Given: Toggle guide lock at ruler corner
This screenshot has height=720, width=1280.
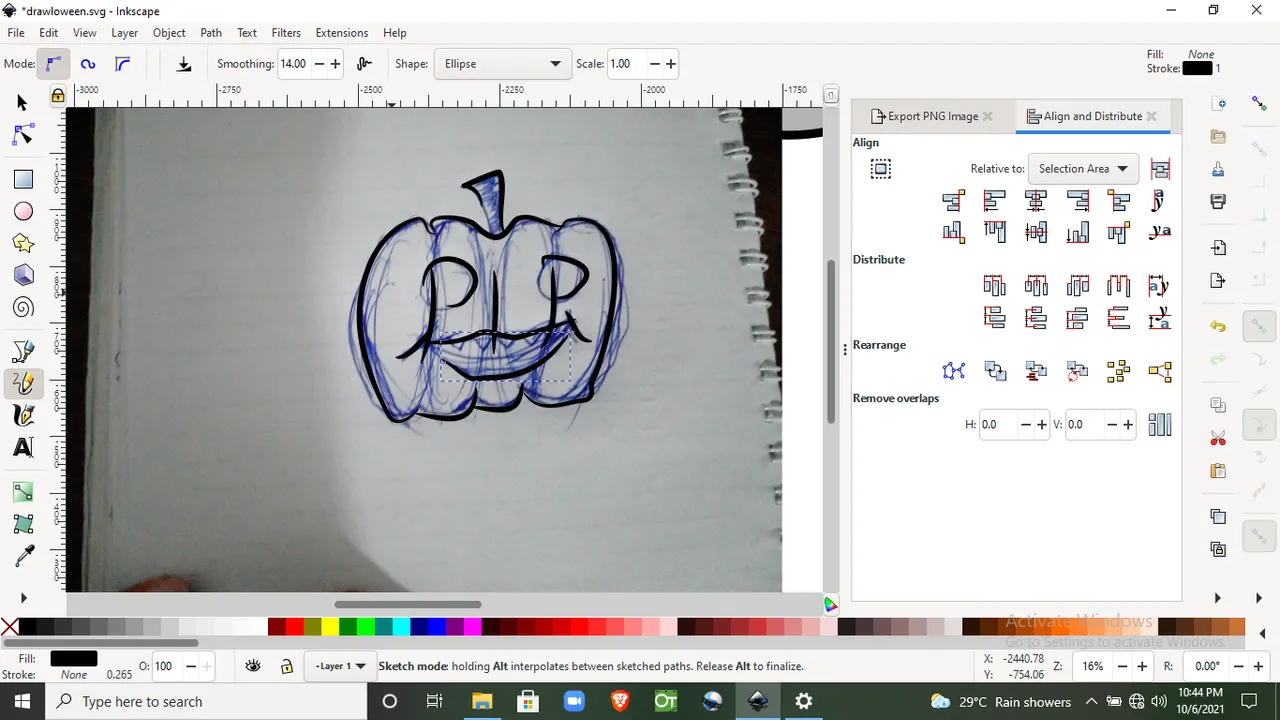Looking at the screenshot, I should (x=58, y=96).
